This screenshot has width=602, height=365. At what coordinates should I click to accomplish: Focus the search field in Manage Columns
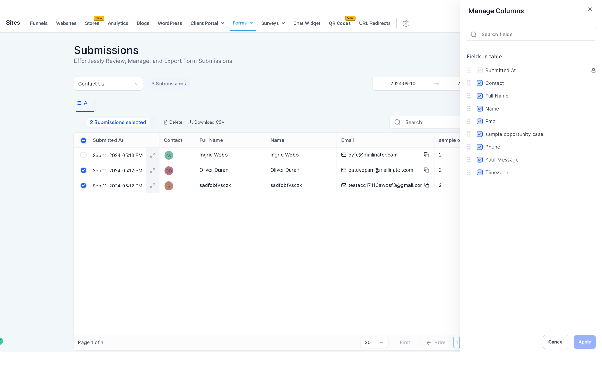(x=531, y=34)
